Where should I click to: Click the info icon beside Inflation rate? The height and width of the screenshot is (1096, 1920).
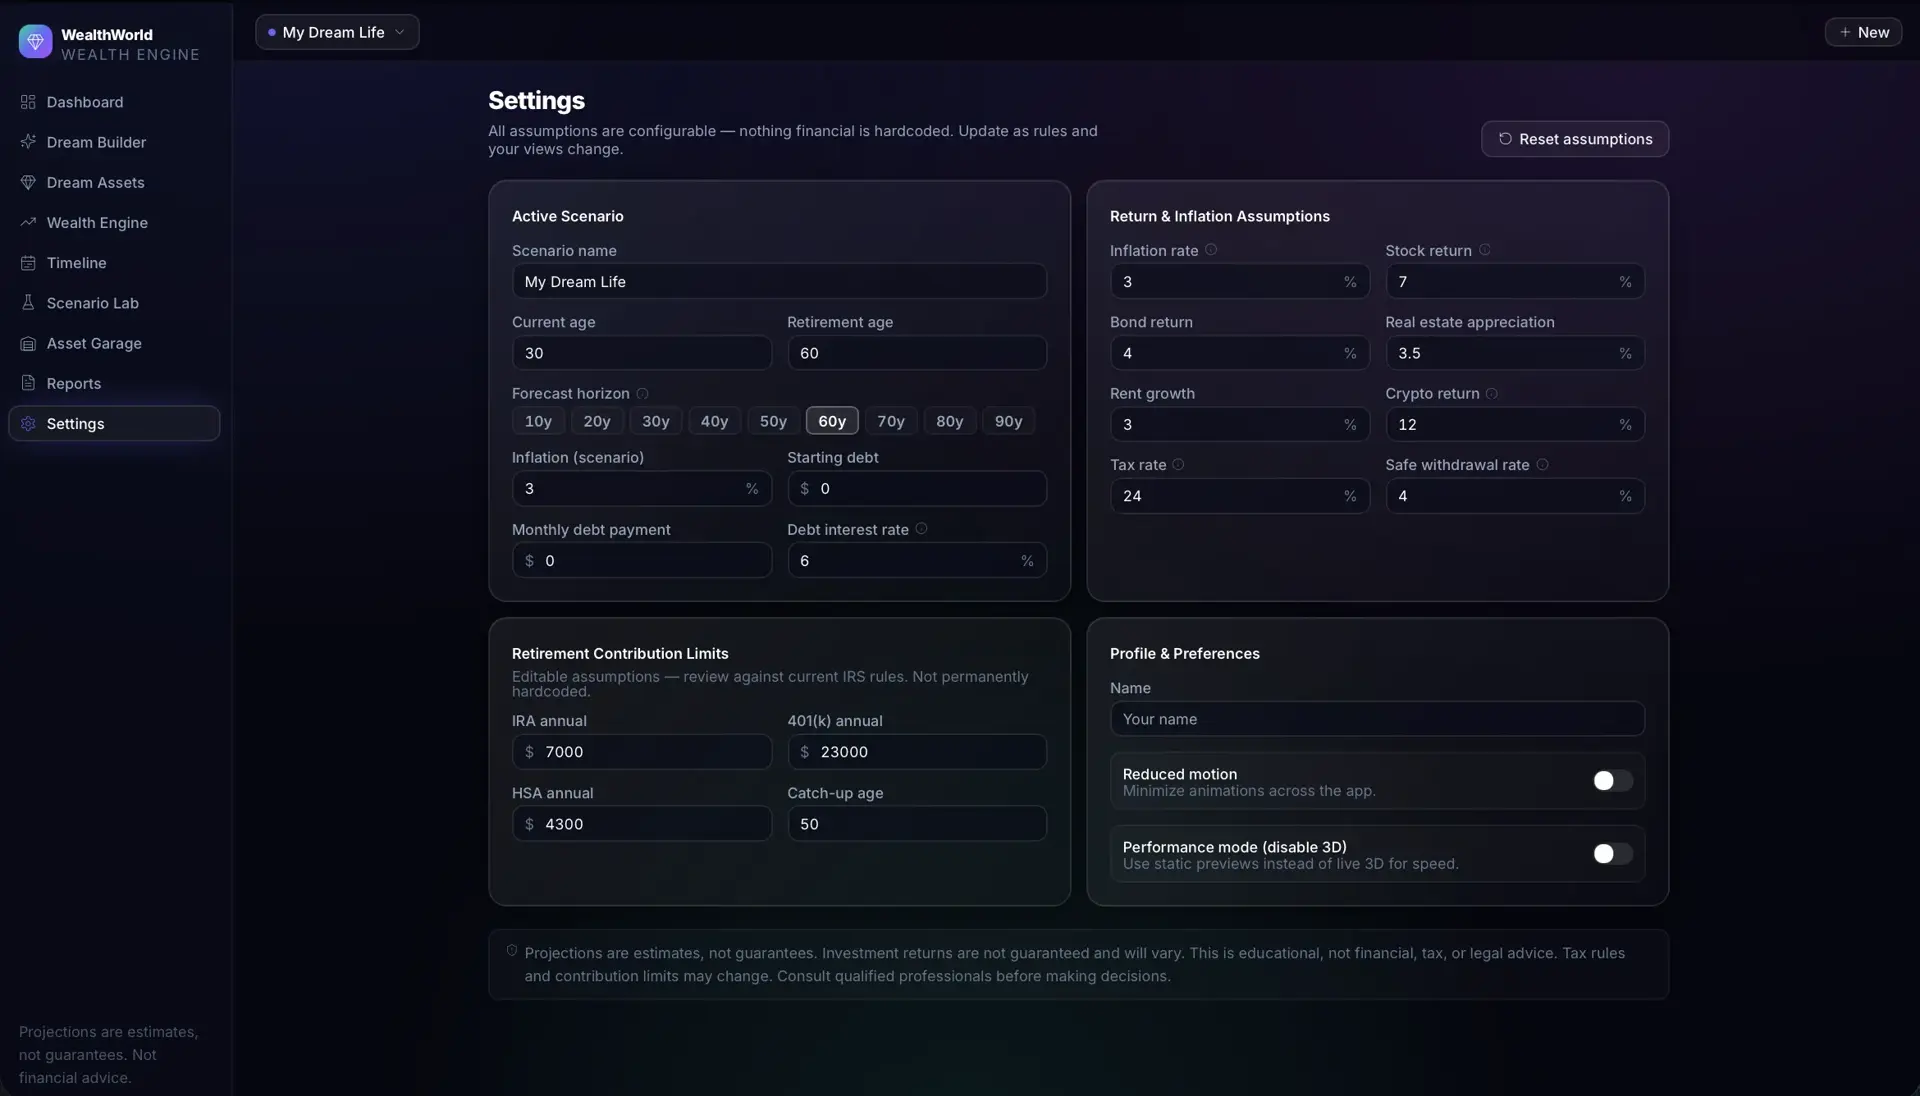tap(1211, 250)
